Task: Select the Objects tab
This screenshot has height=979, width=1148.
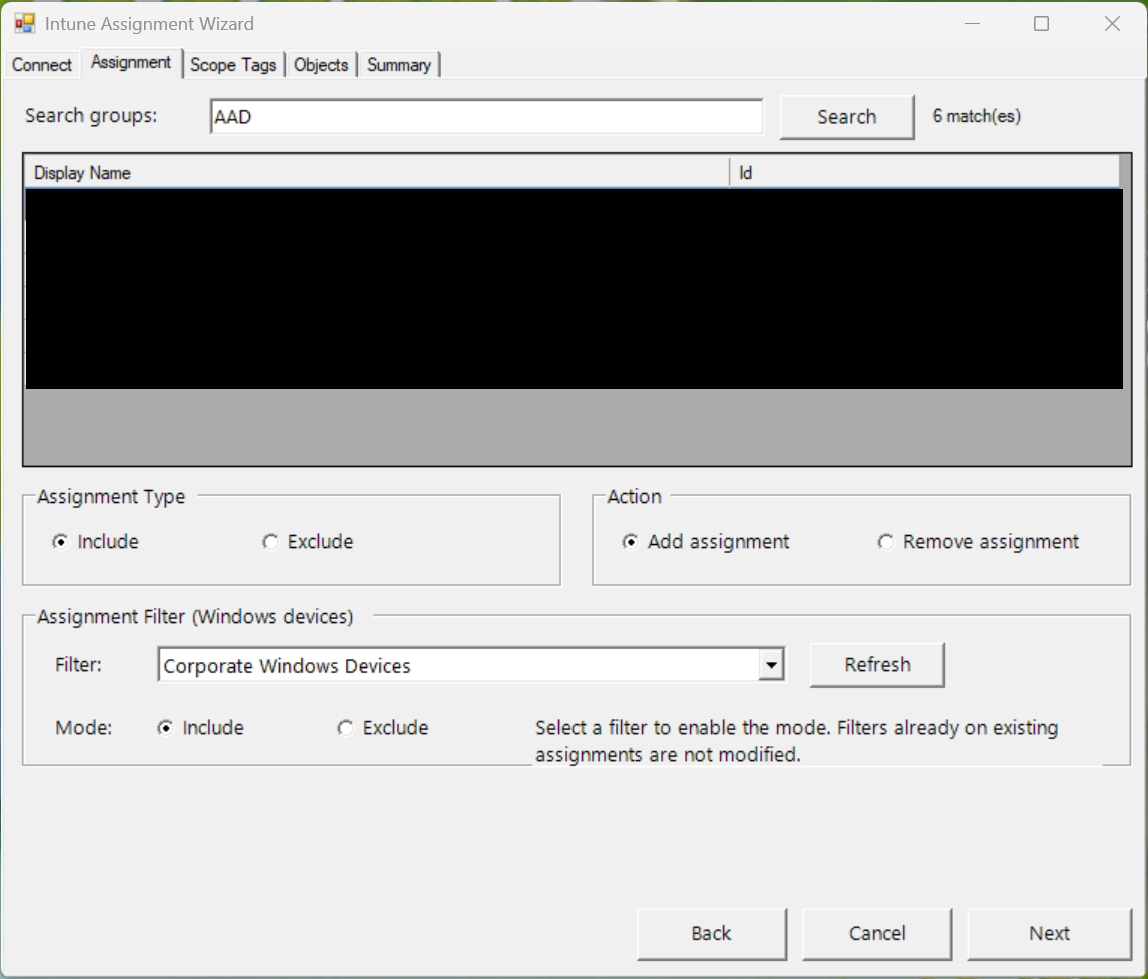Action: (321, 64)
